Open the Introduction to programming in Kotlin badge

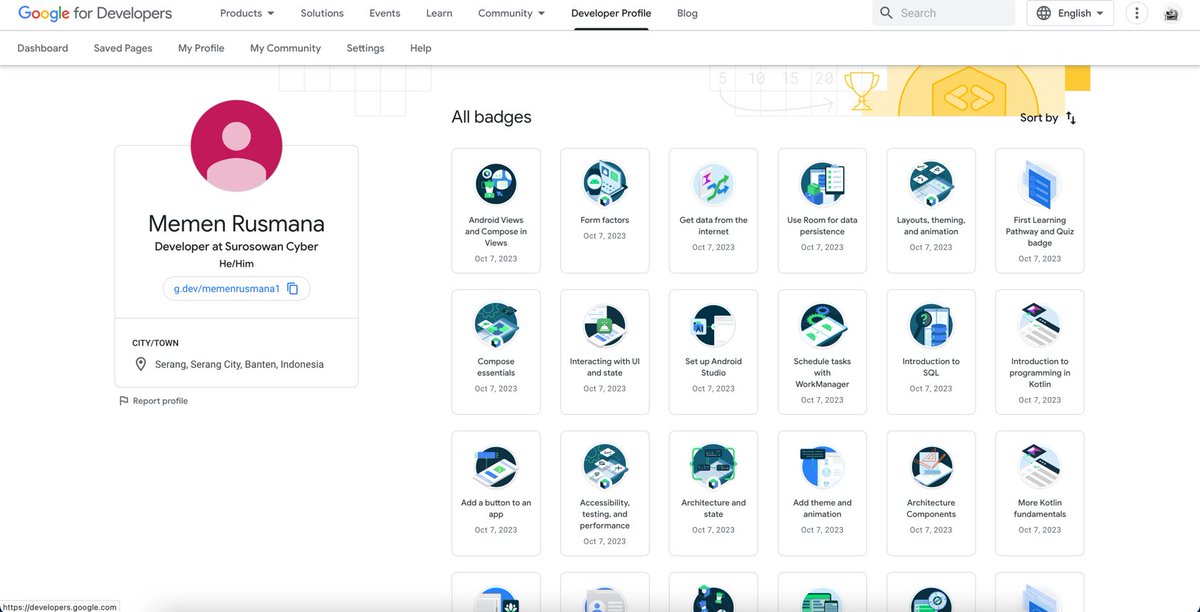pos(1040,352)
